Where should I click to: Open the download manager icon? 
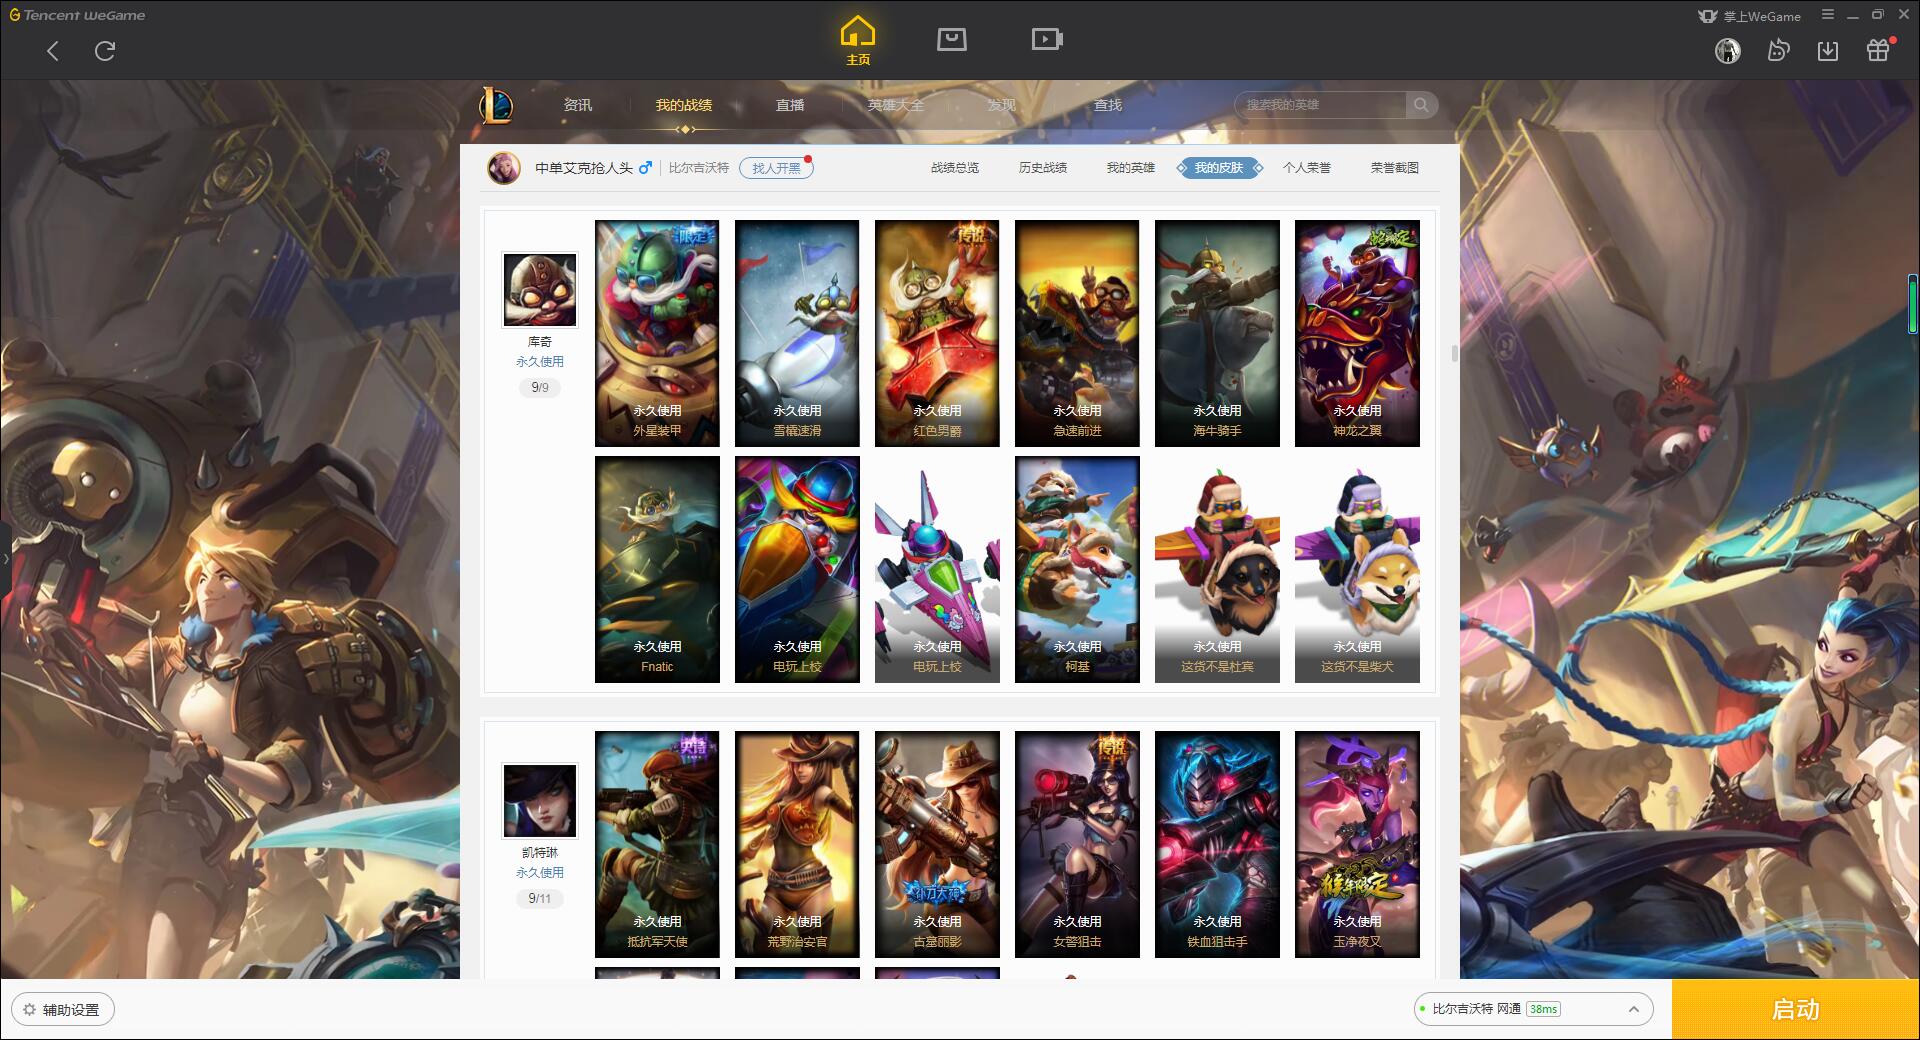(1828, 51)
